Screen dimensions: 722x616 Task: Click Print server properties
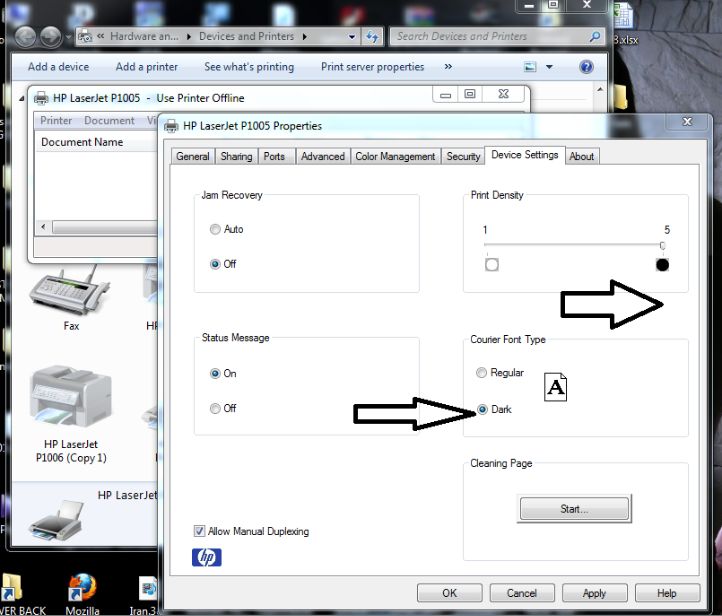[x=373, y=67]
